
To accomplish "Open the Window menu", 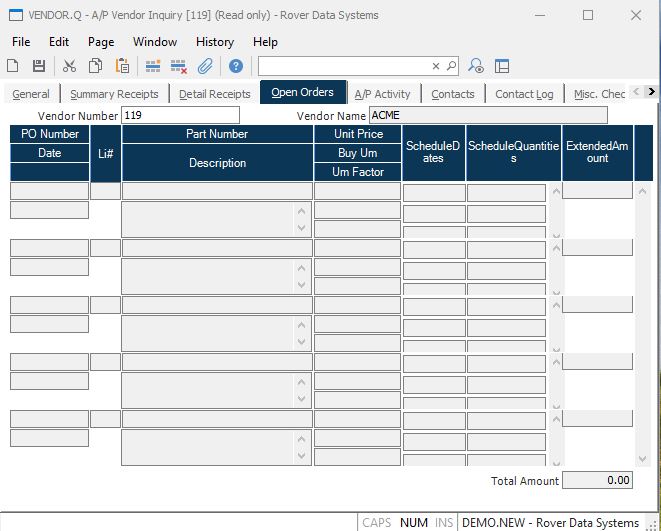I will 155,42.
